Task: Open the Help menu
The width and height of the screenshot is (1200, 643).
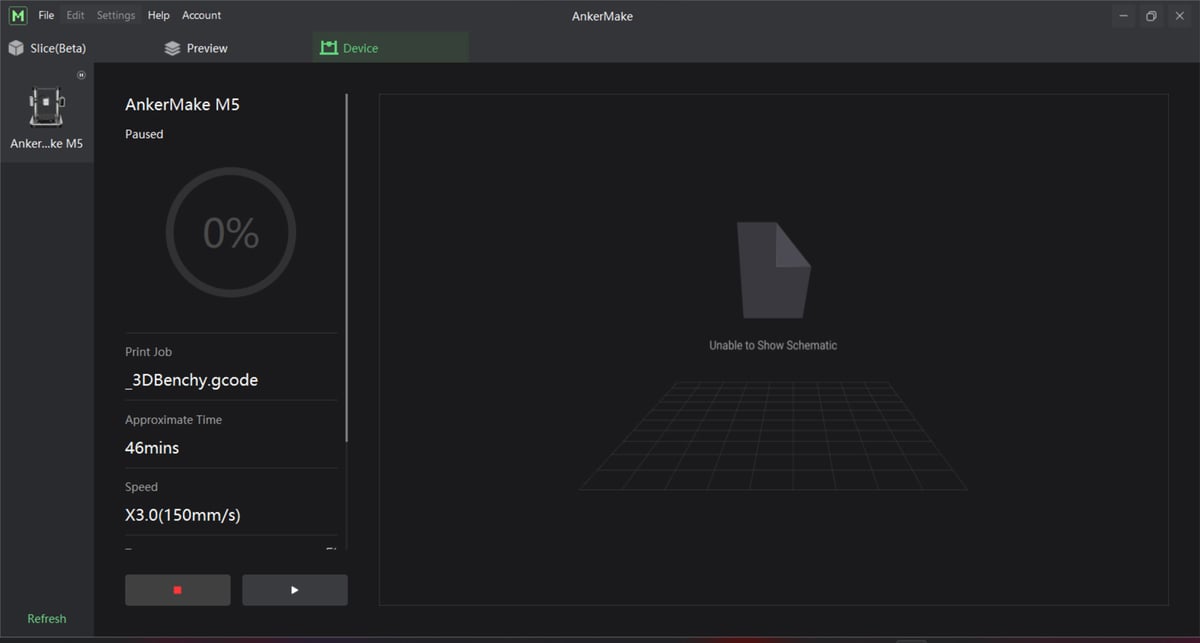Action: [158, 16]
